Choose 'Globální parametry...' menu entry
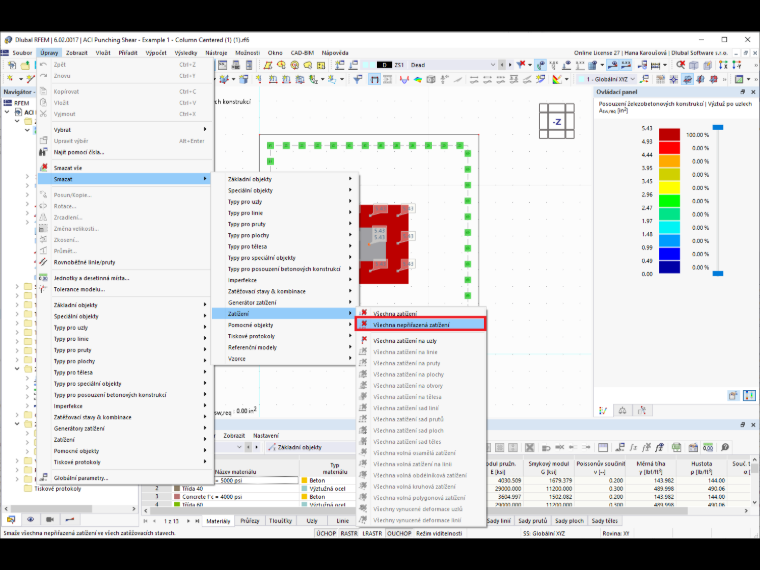The height and width of the screenshot is (570, 760). point(125,478)
